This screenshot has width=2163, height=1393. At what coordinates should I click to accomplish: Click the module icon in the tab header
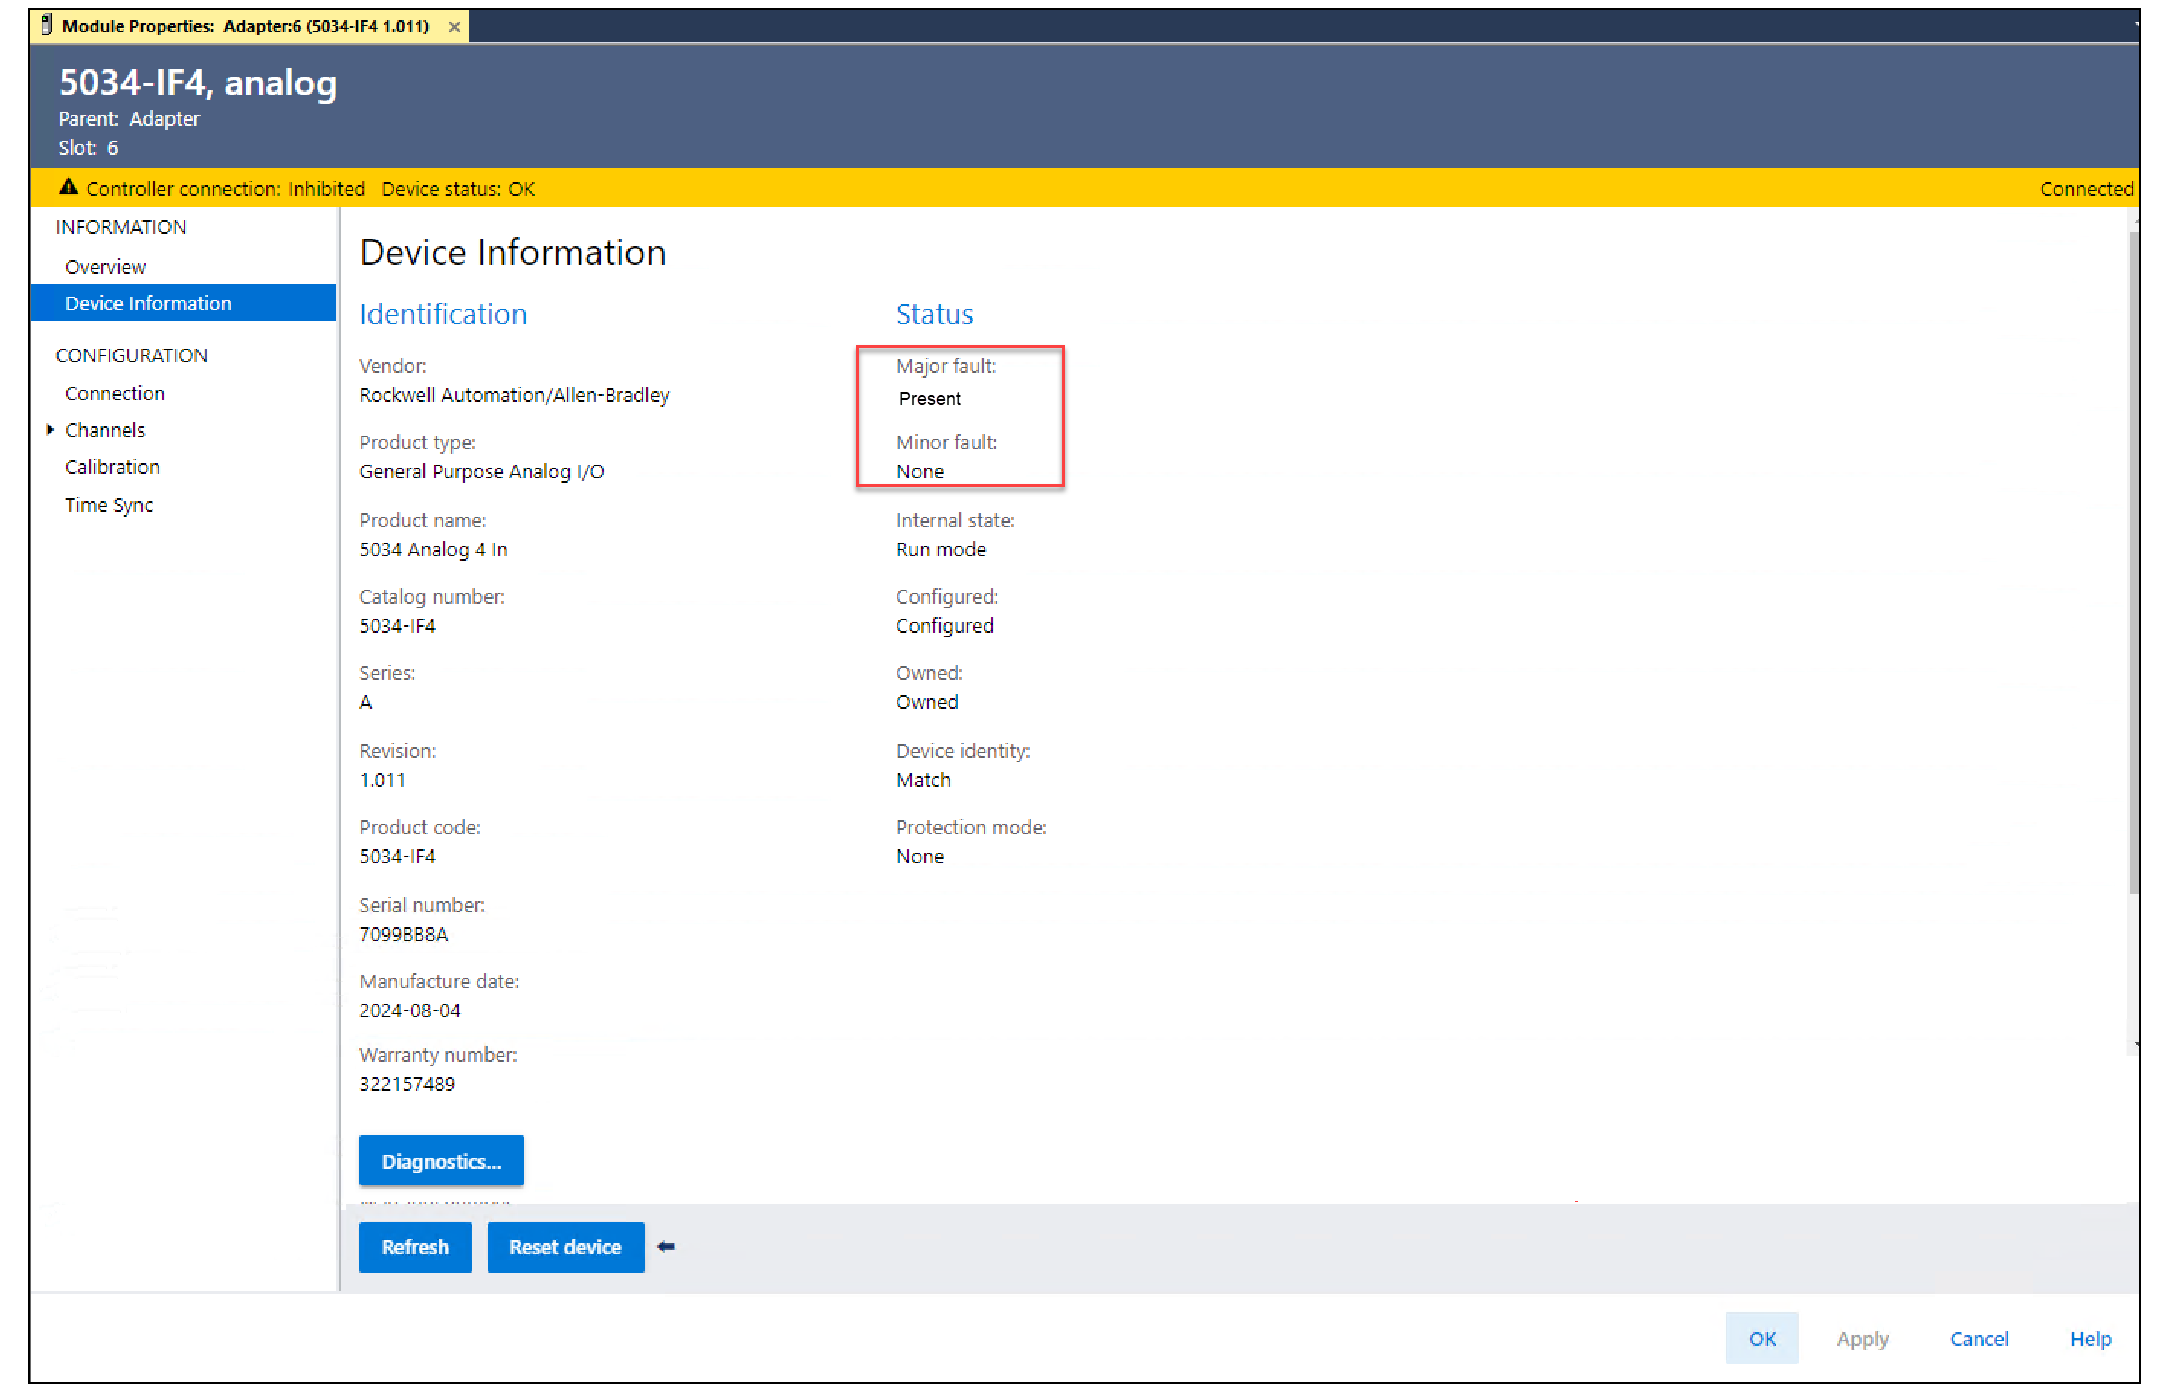pyautogui.click(x=46, y=25)
